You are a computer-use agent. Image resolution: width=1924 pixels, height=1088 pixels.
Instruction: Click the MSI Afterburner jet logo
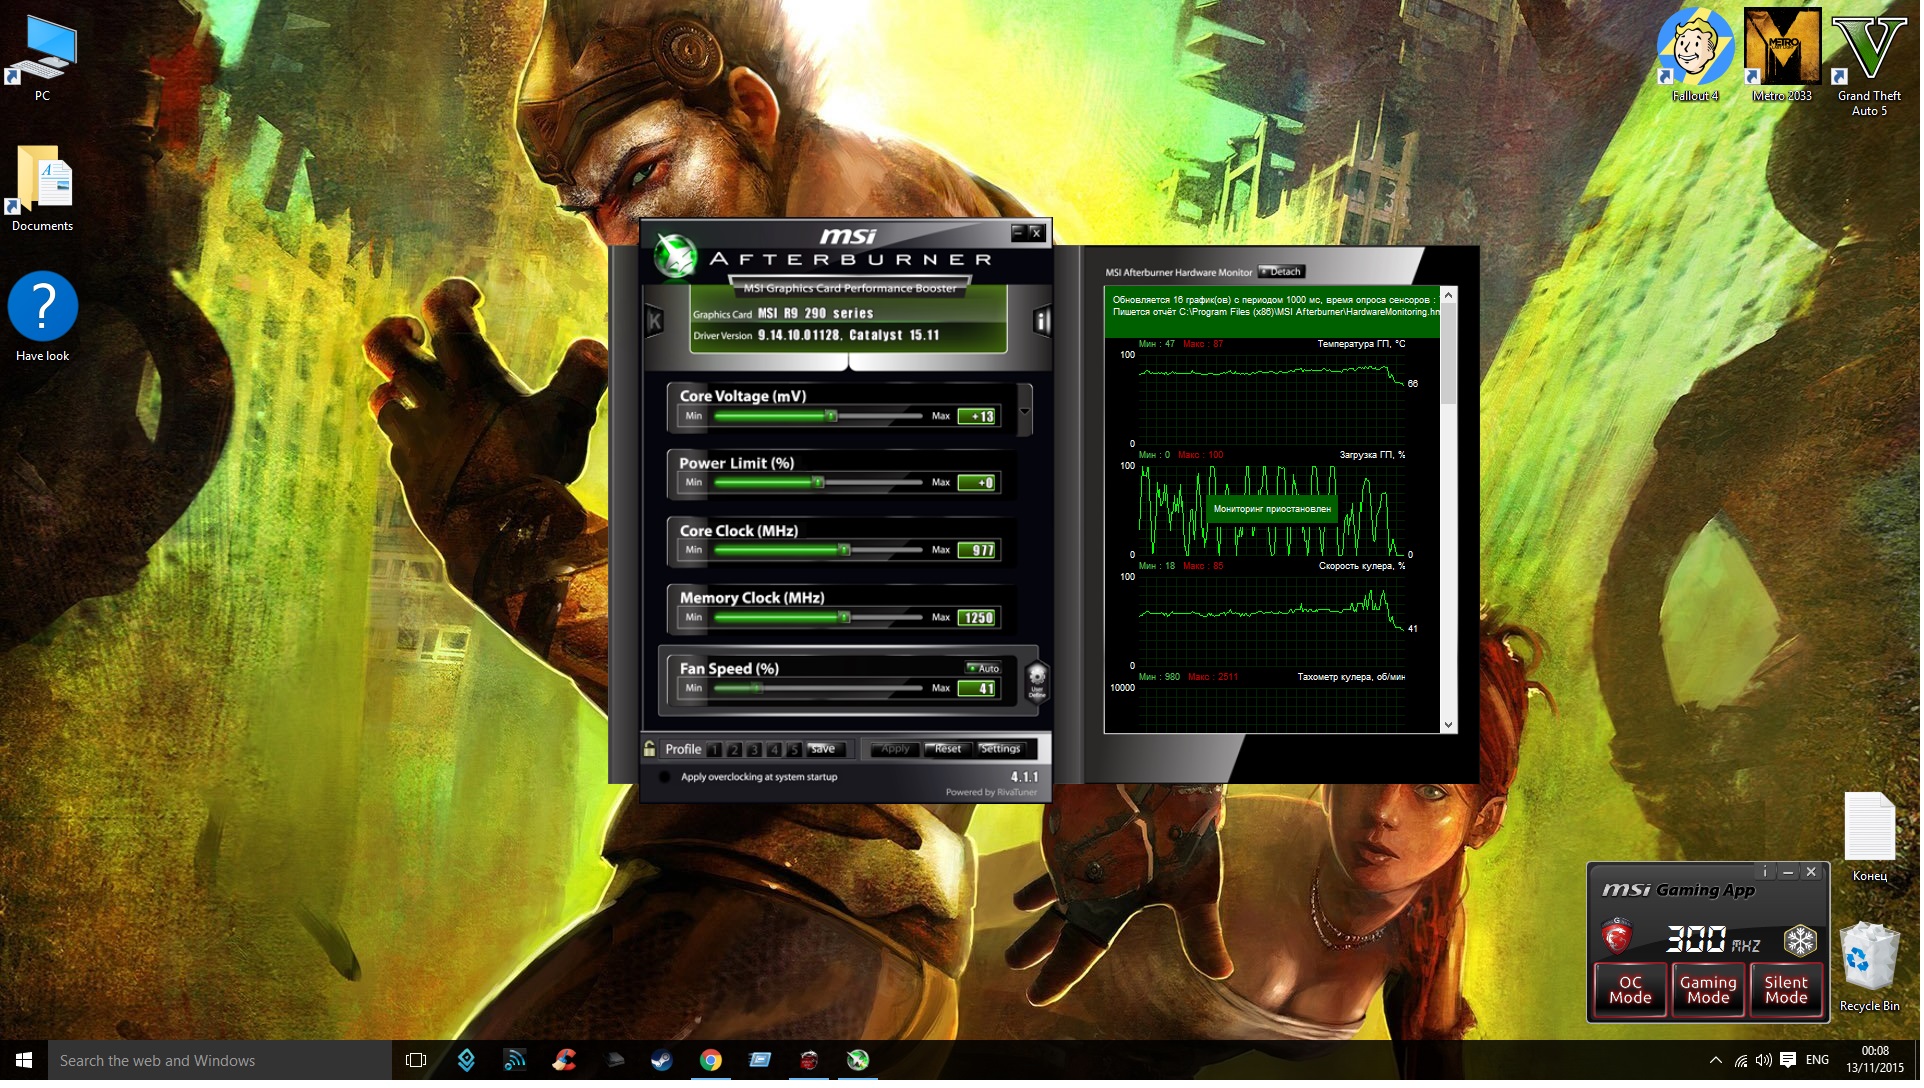click(x=675, y=257)
